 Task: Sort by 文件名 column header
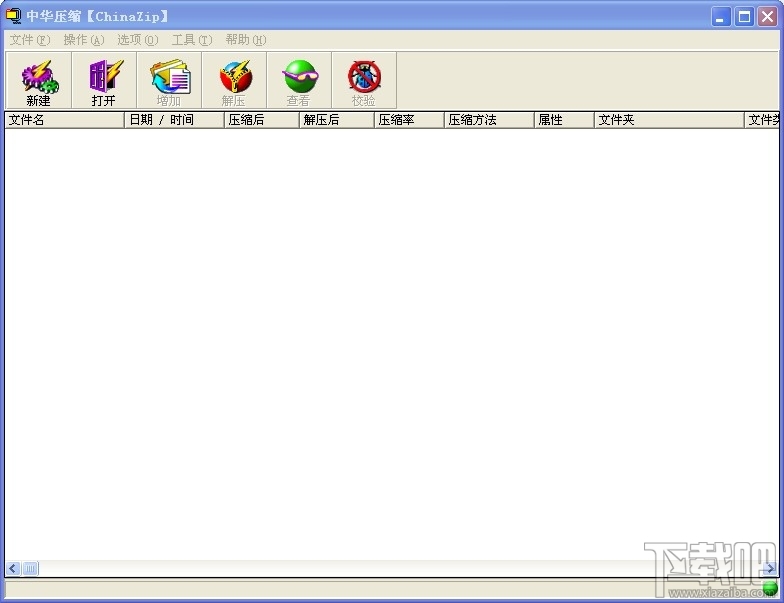[x=64, y=120]
